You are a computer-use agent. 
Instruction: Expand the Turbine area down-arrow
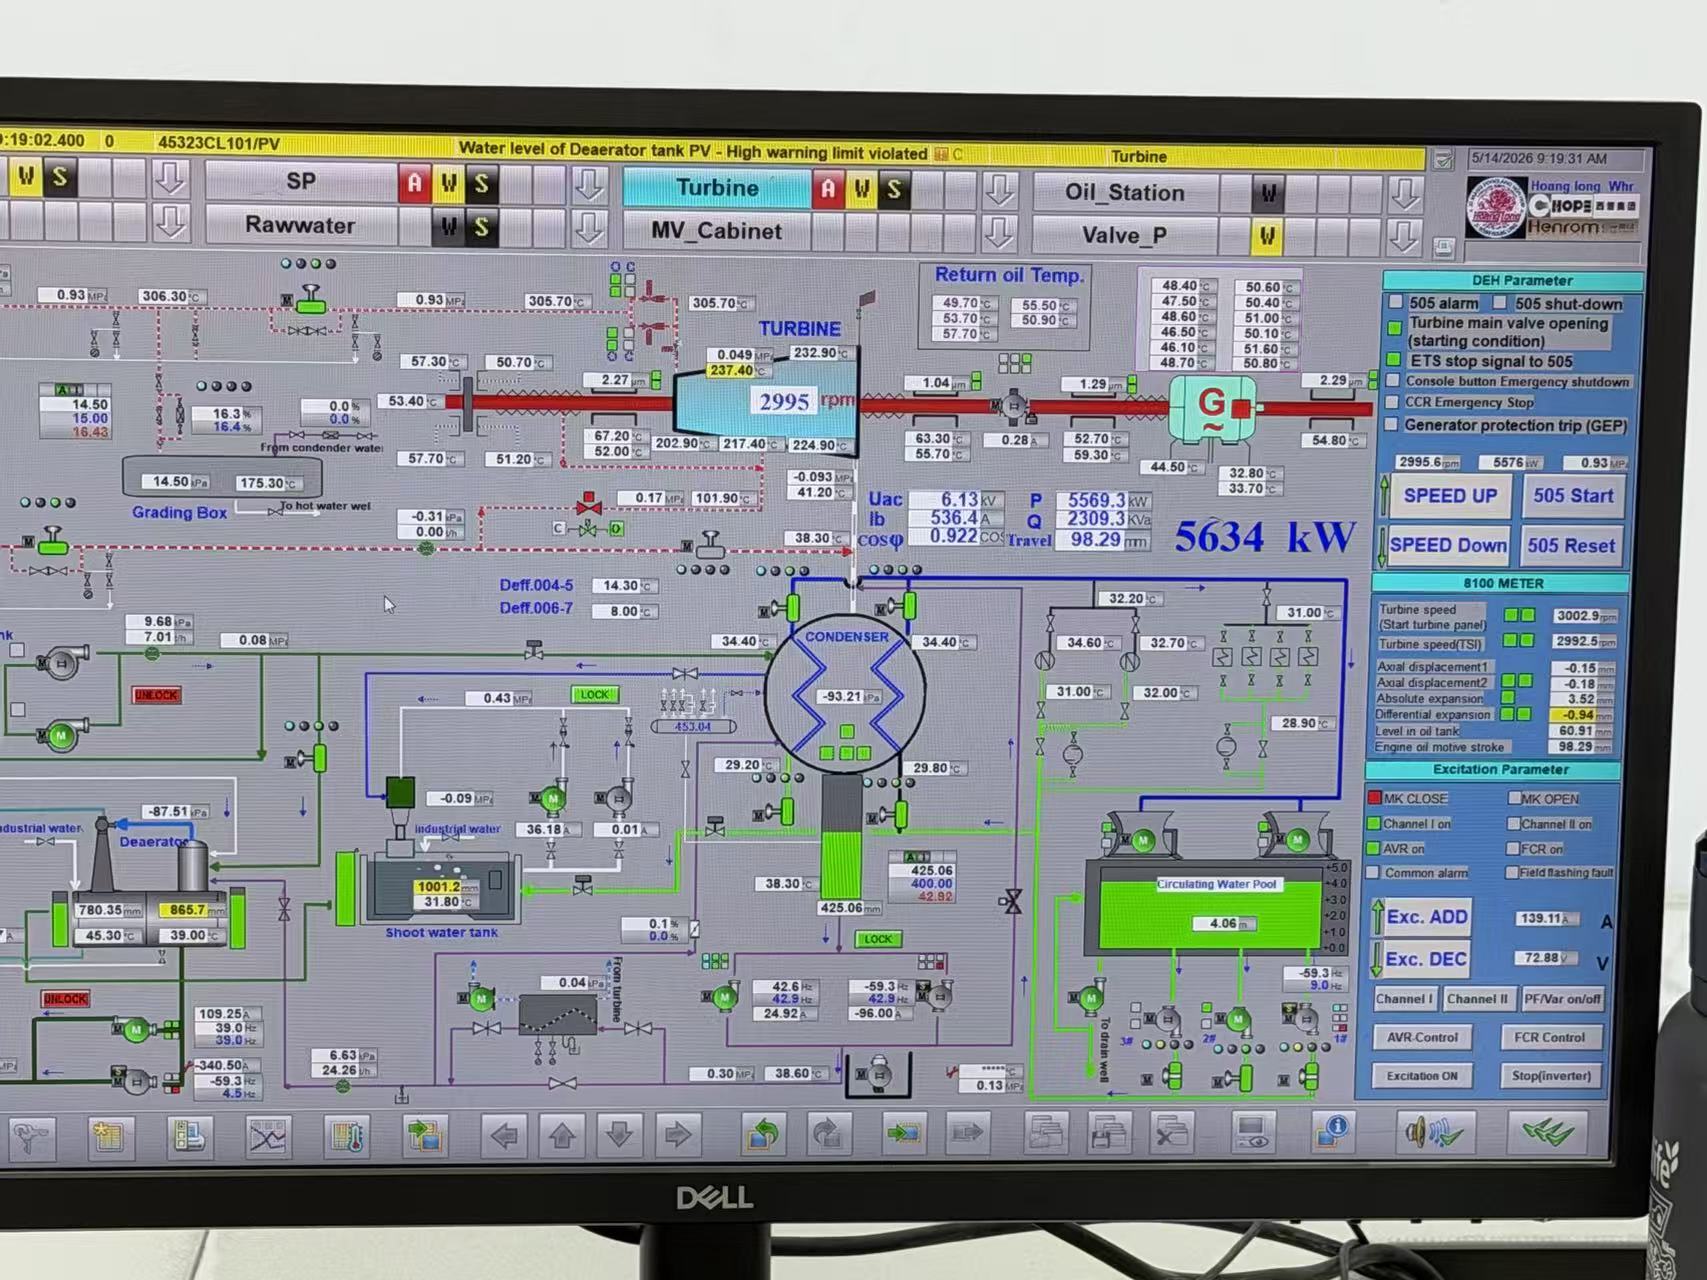coord(1000,190)
